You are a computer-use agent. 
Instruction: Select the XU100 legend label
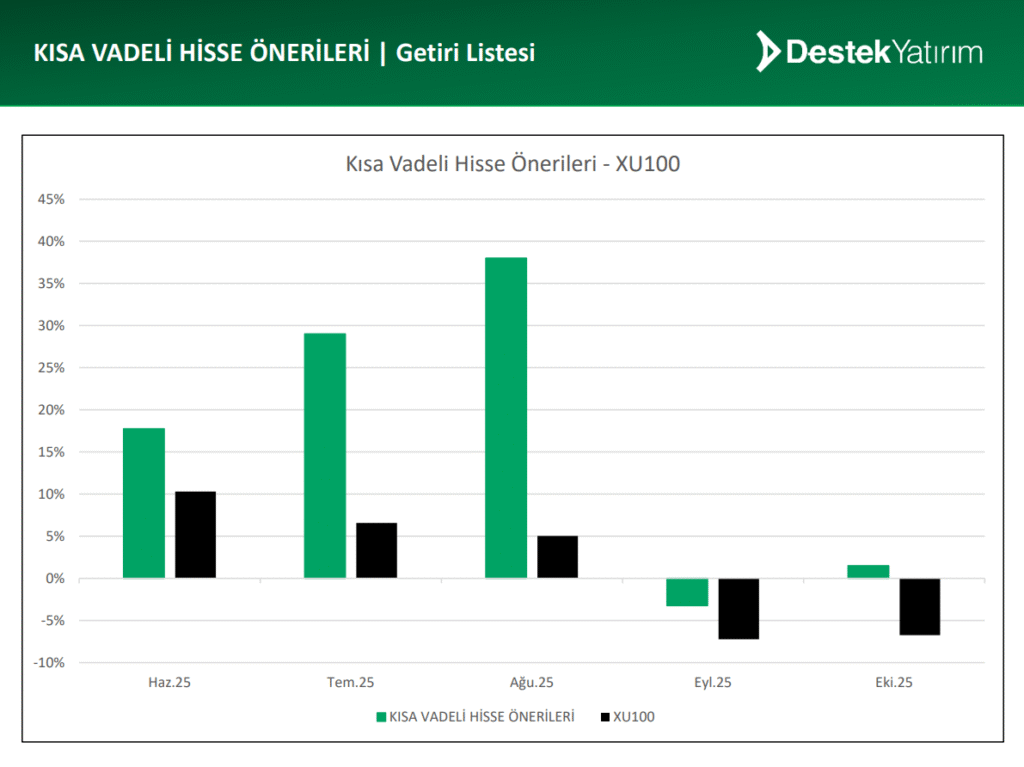[x=634, y=716]
